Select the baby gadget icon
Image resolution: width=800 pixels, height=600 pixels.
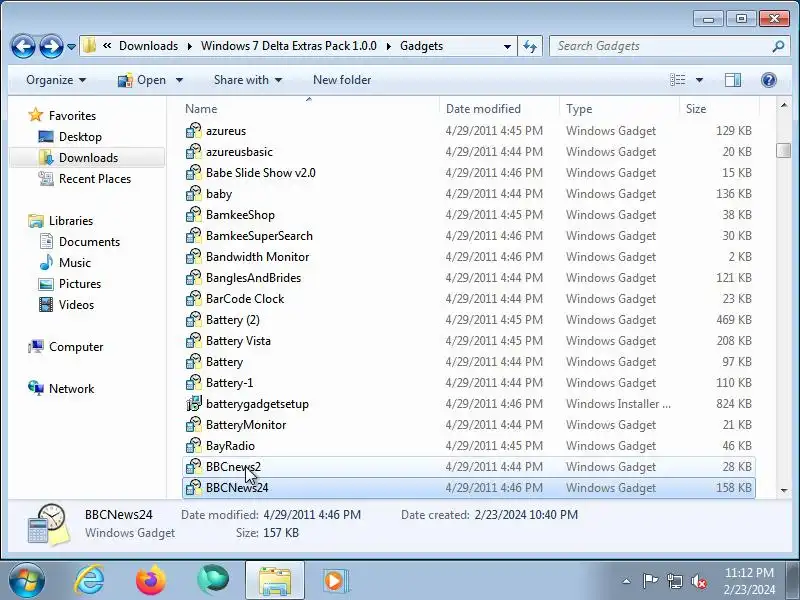pos(193,193)
